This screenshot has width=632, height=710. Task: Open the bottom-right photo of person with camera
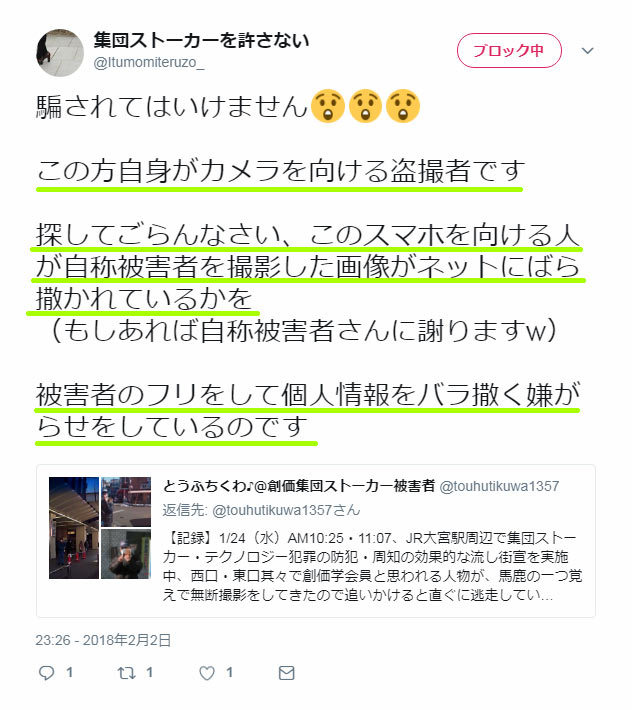126,554
